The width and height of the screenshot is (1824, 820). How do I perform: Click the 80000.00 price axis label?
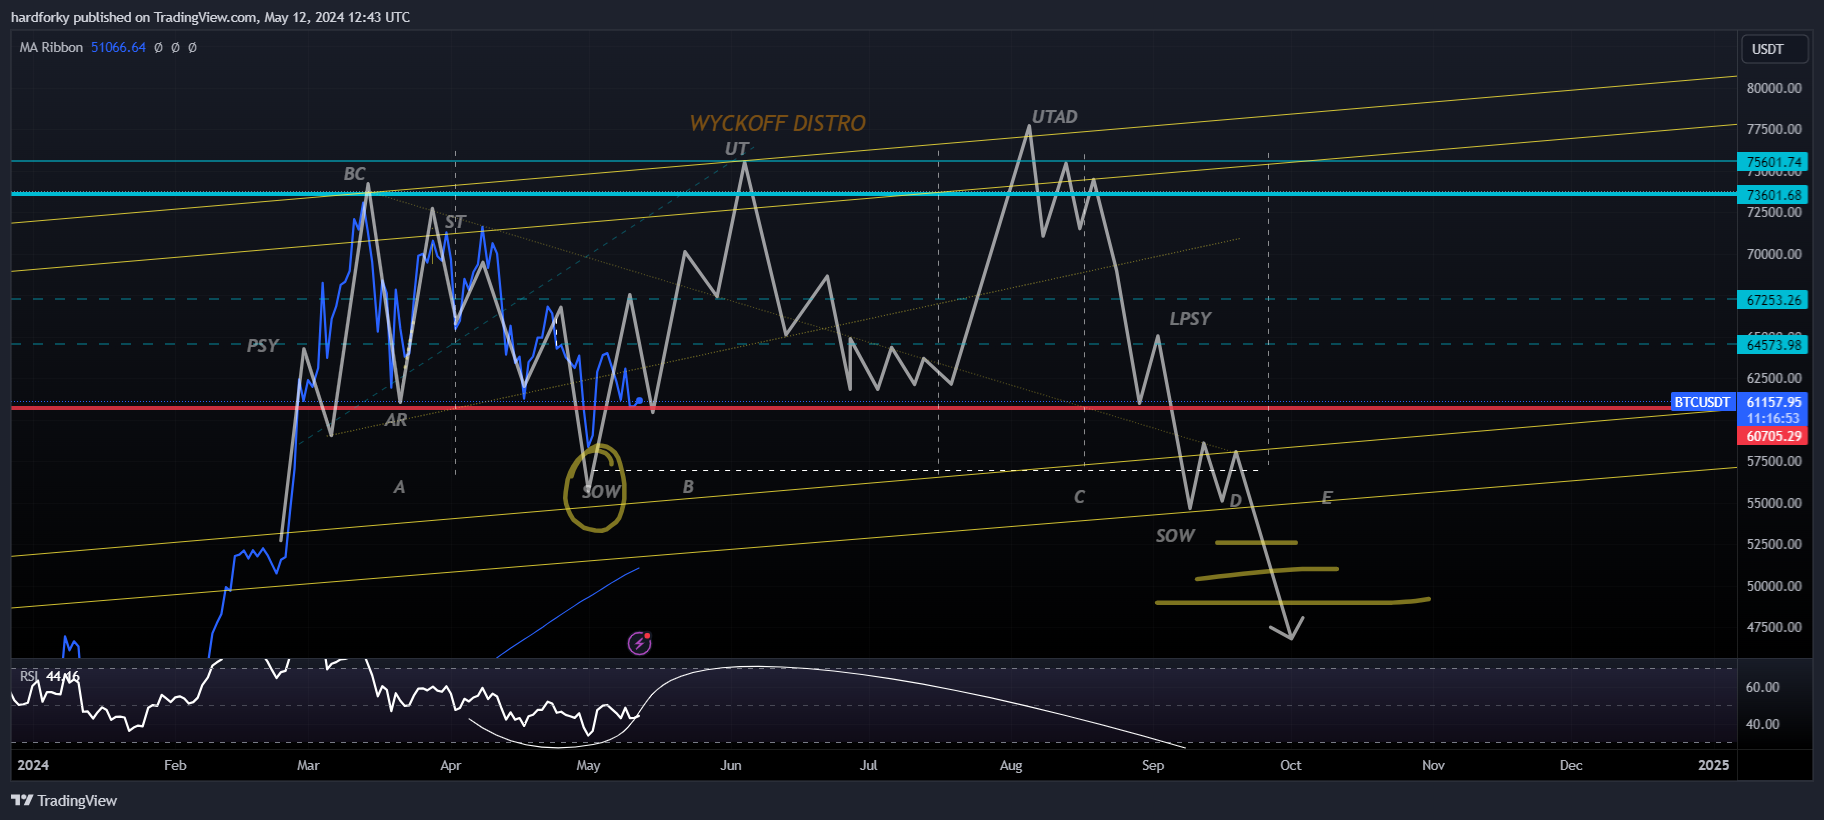(x=1774, y=88)
